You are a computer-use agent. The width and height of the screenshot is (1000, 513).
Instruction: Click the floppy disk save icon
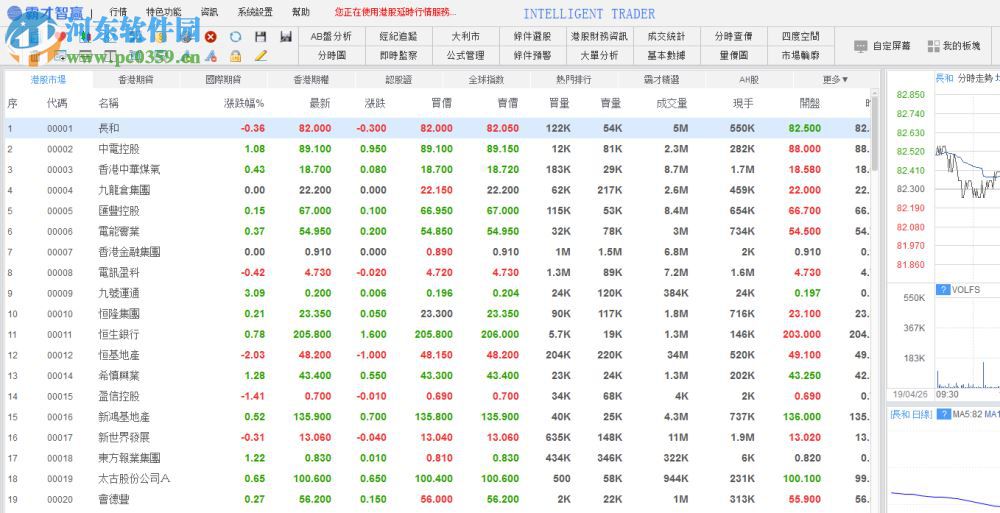click(260, 37)
